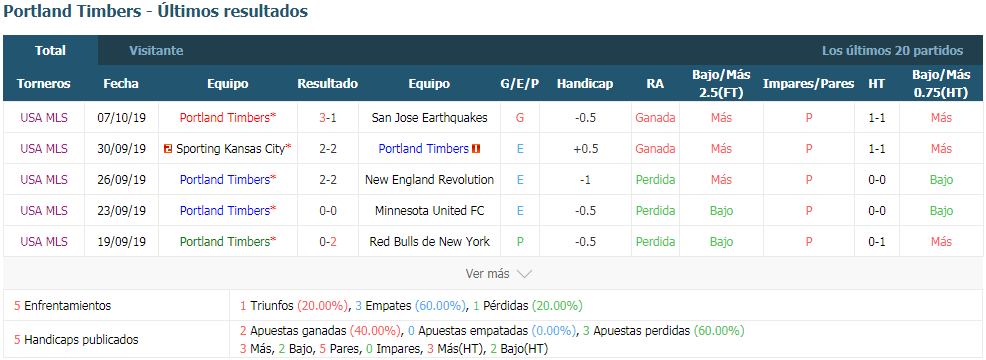
Task: Click USA MLS in the 19/09/19 row
Action: tap(43, 241)
